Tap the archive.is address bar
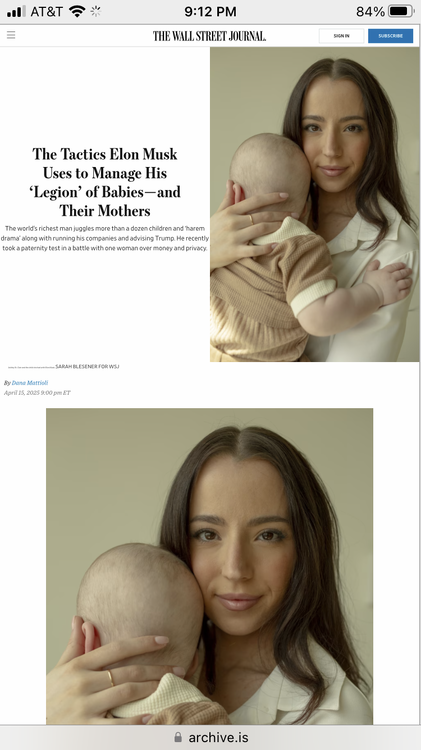The width and height of the screenshot is (421, 750). 210,737
